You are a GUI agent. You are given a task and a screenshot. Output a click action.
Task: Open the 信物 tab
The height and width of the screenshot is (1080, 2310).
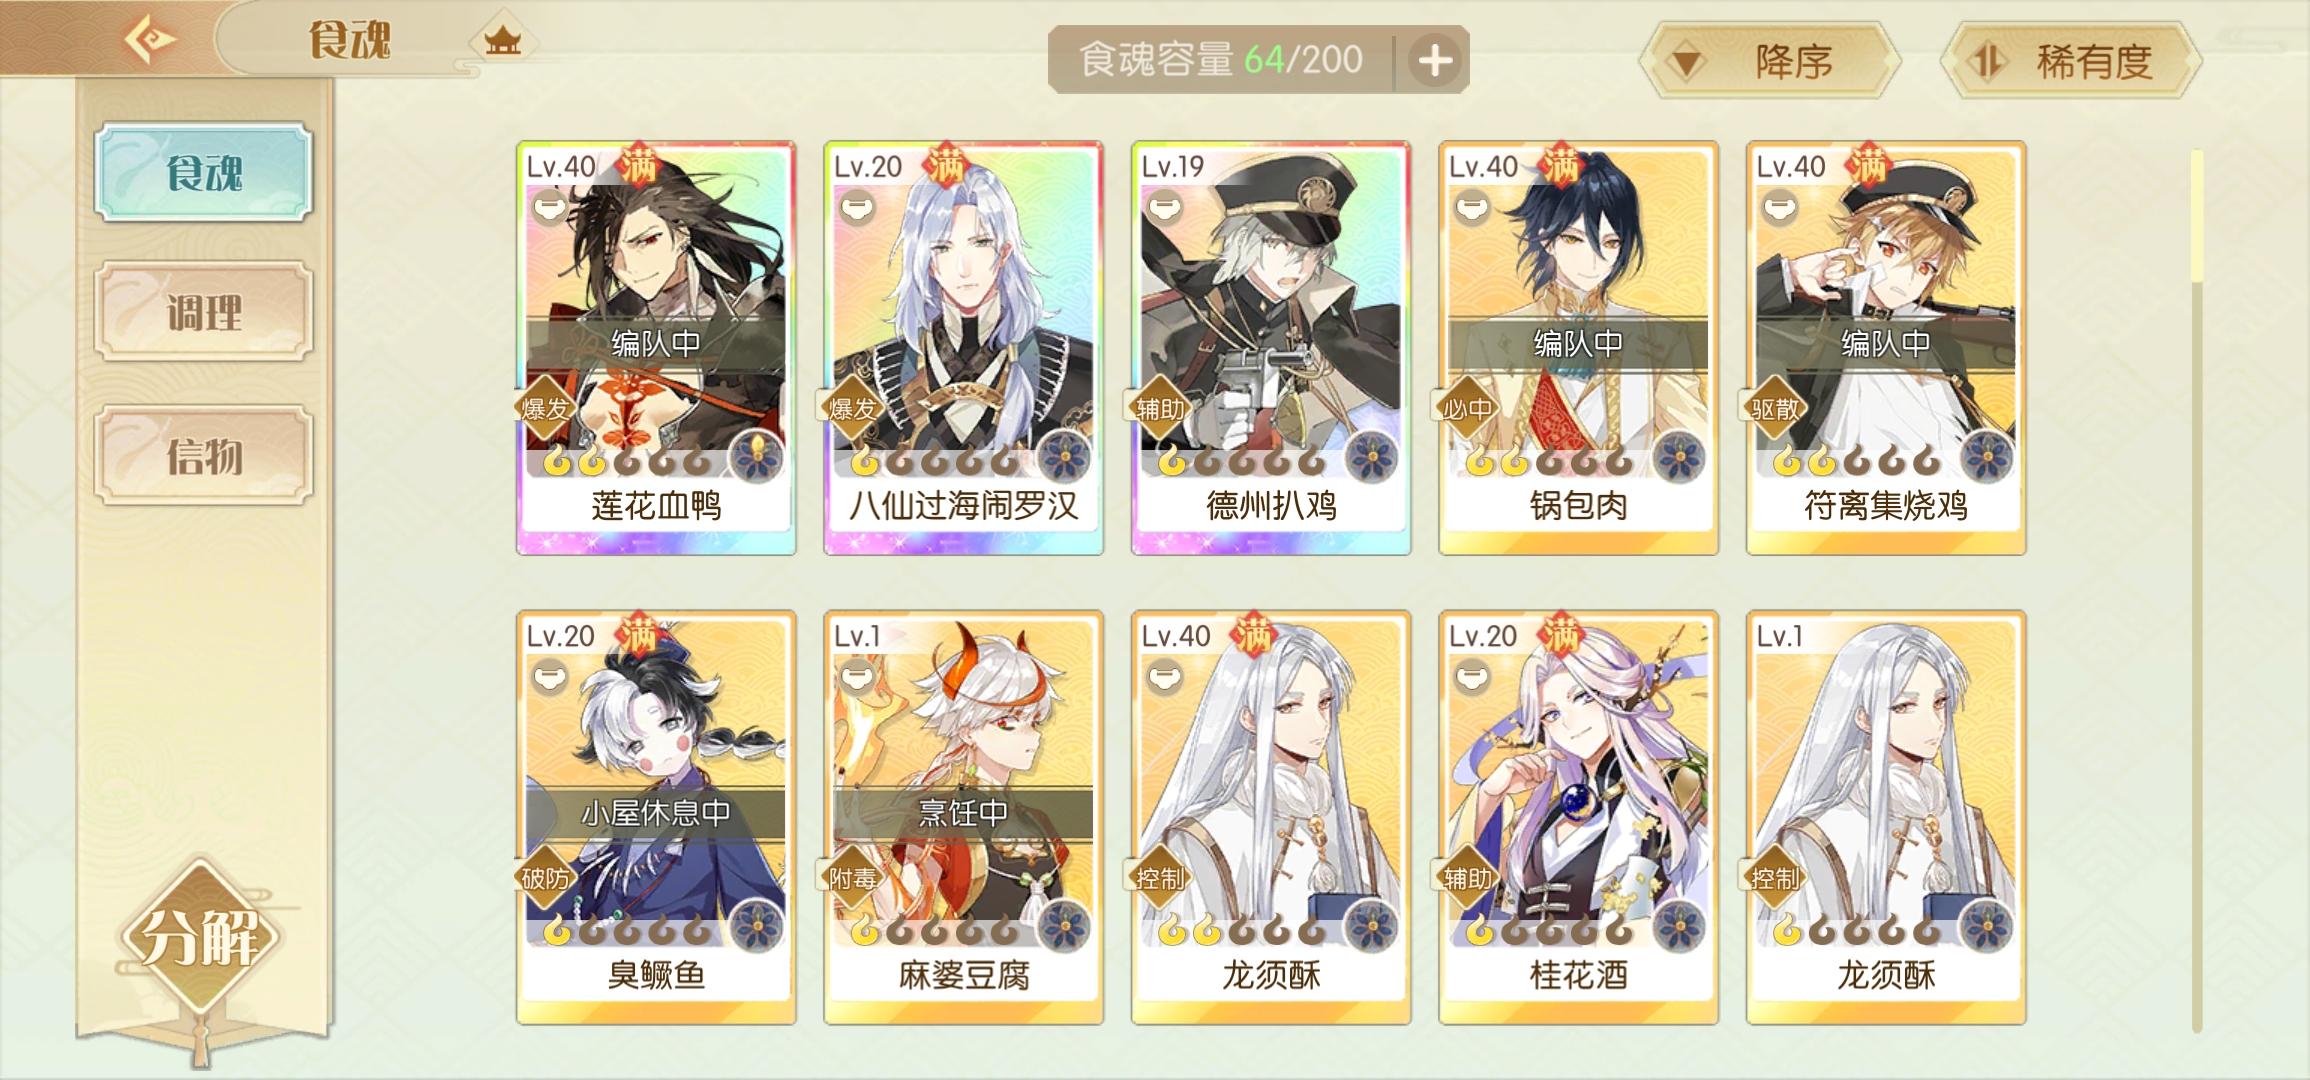pyautogui.click(x=204, y=456)
